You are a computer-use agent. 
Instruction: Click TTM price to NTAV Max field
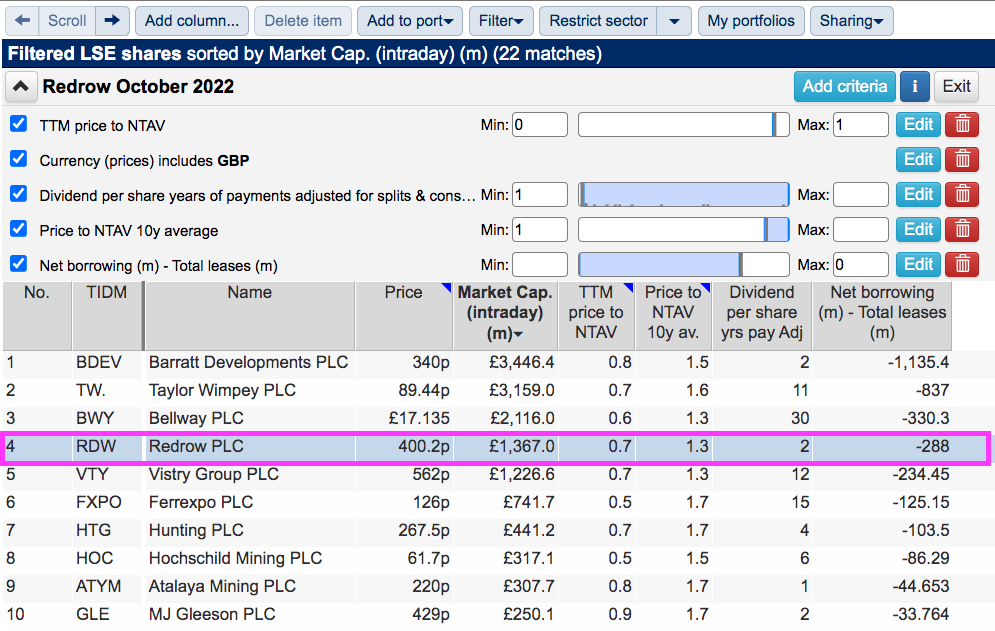coord(860,124)
